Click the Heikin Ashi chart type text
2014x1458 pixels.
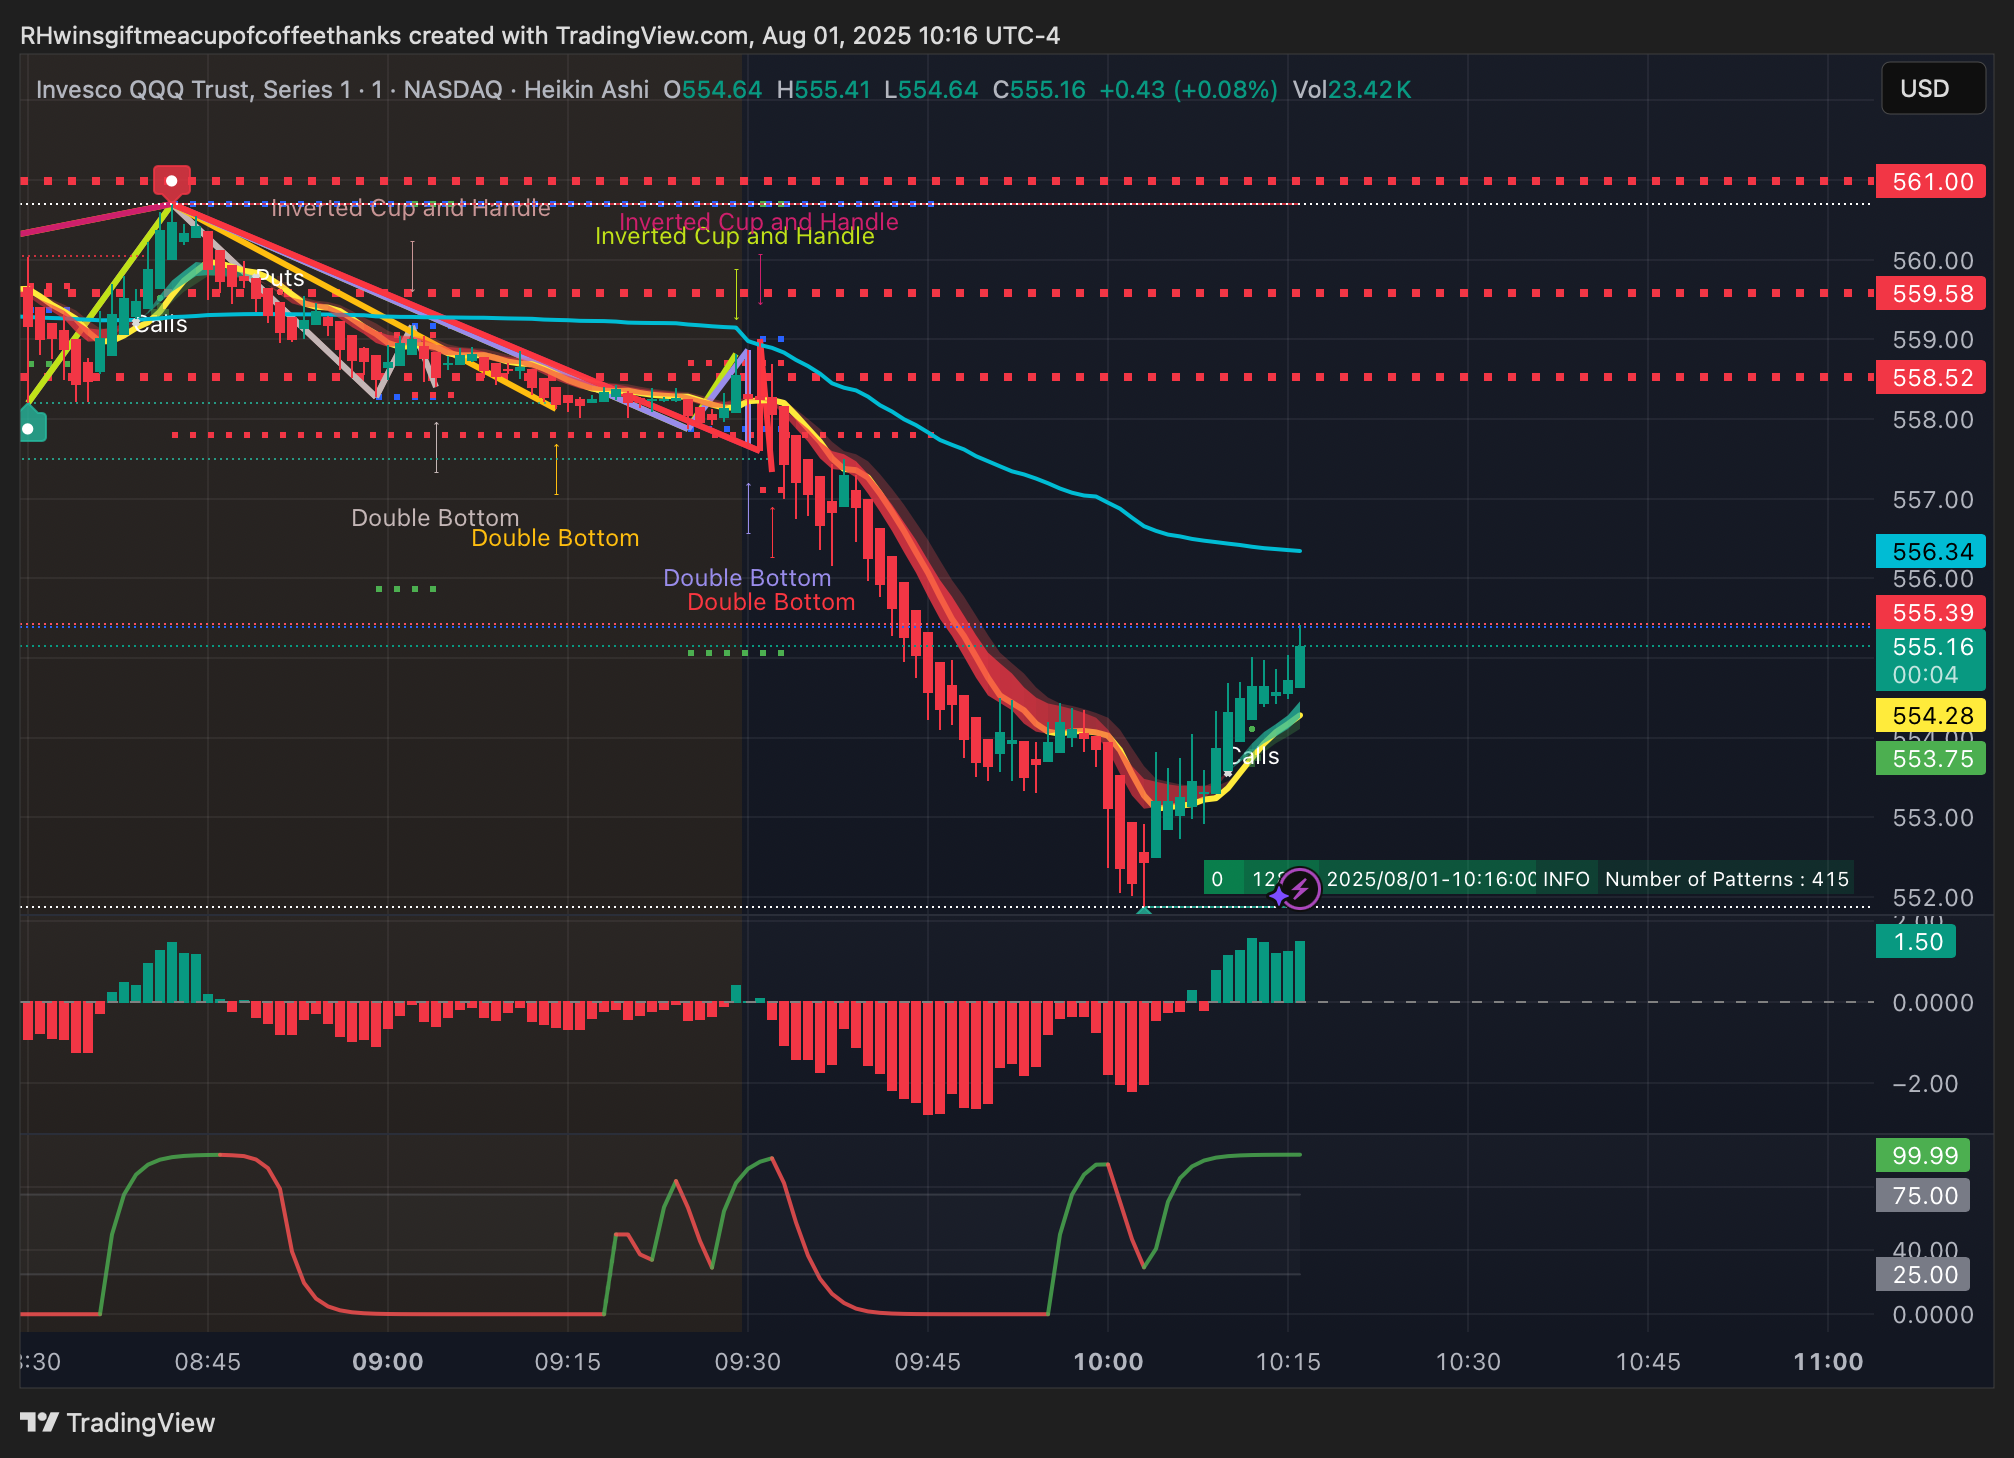[586, 90]
